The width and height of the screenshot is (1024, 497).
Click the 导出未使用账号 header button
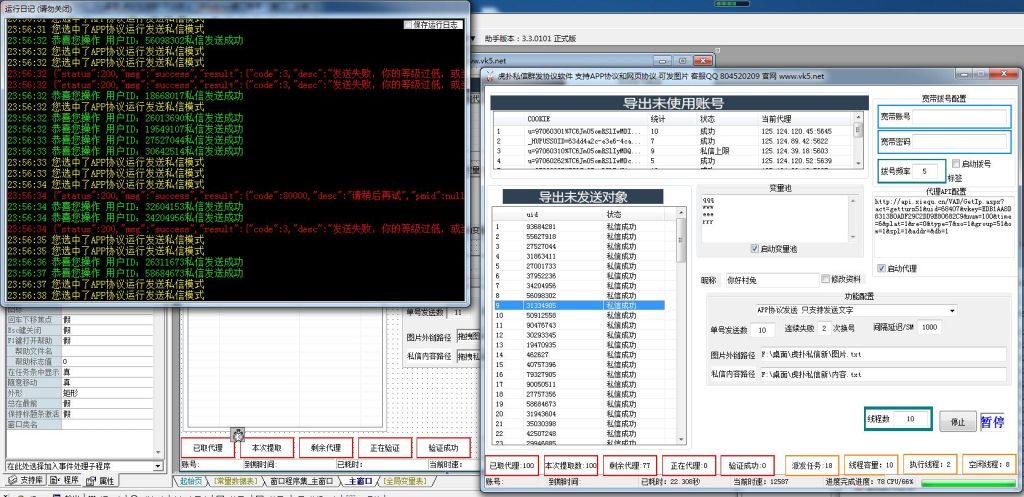coord(679,103)
